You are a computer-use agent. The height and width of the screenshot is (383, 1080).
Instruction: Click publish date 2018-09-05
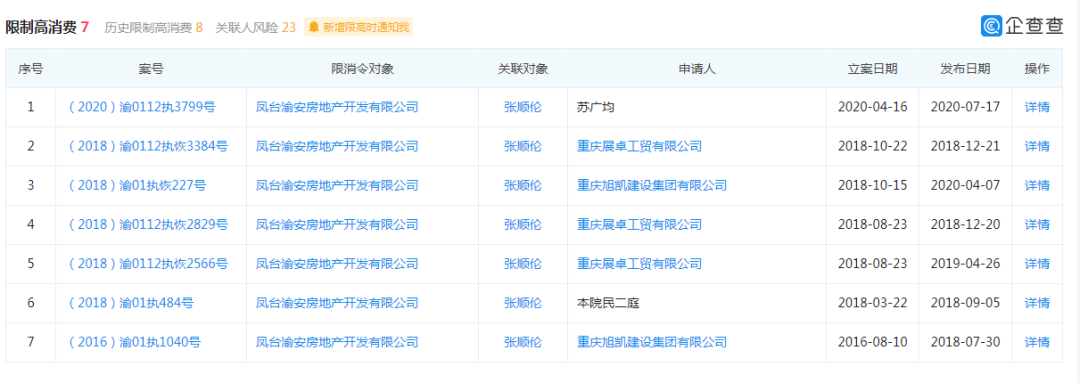(x=965, y=303)
